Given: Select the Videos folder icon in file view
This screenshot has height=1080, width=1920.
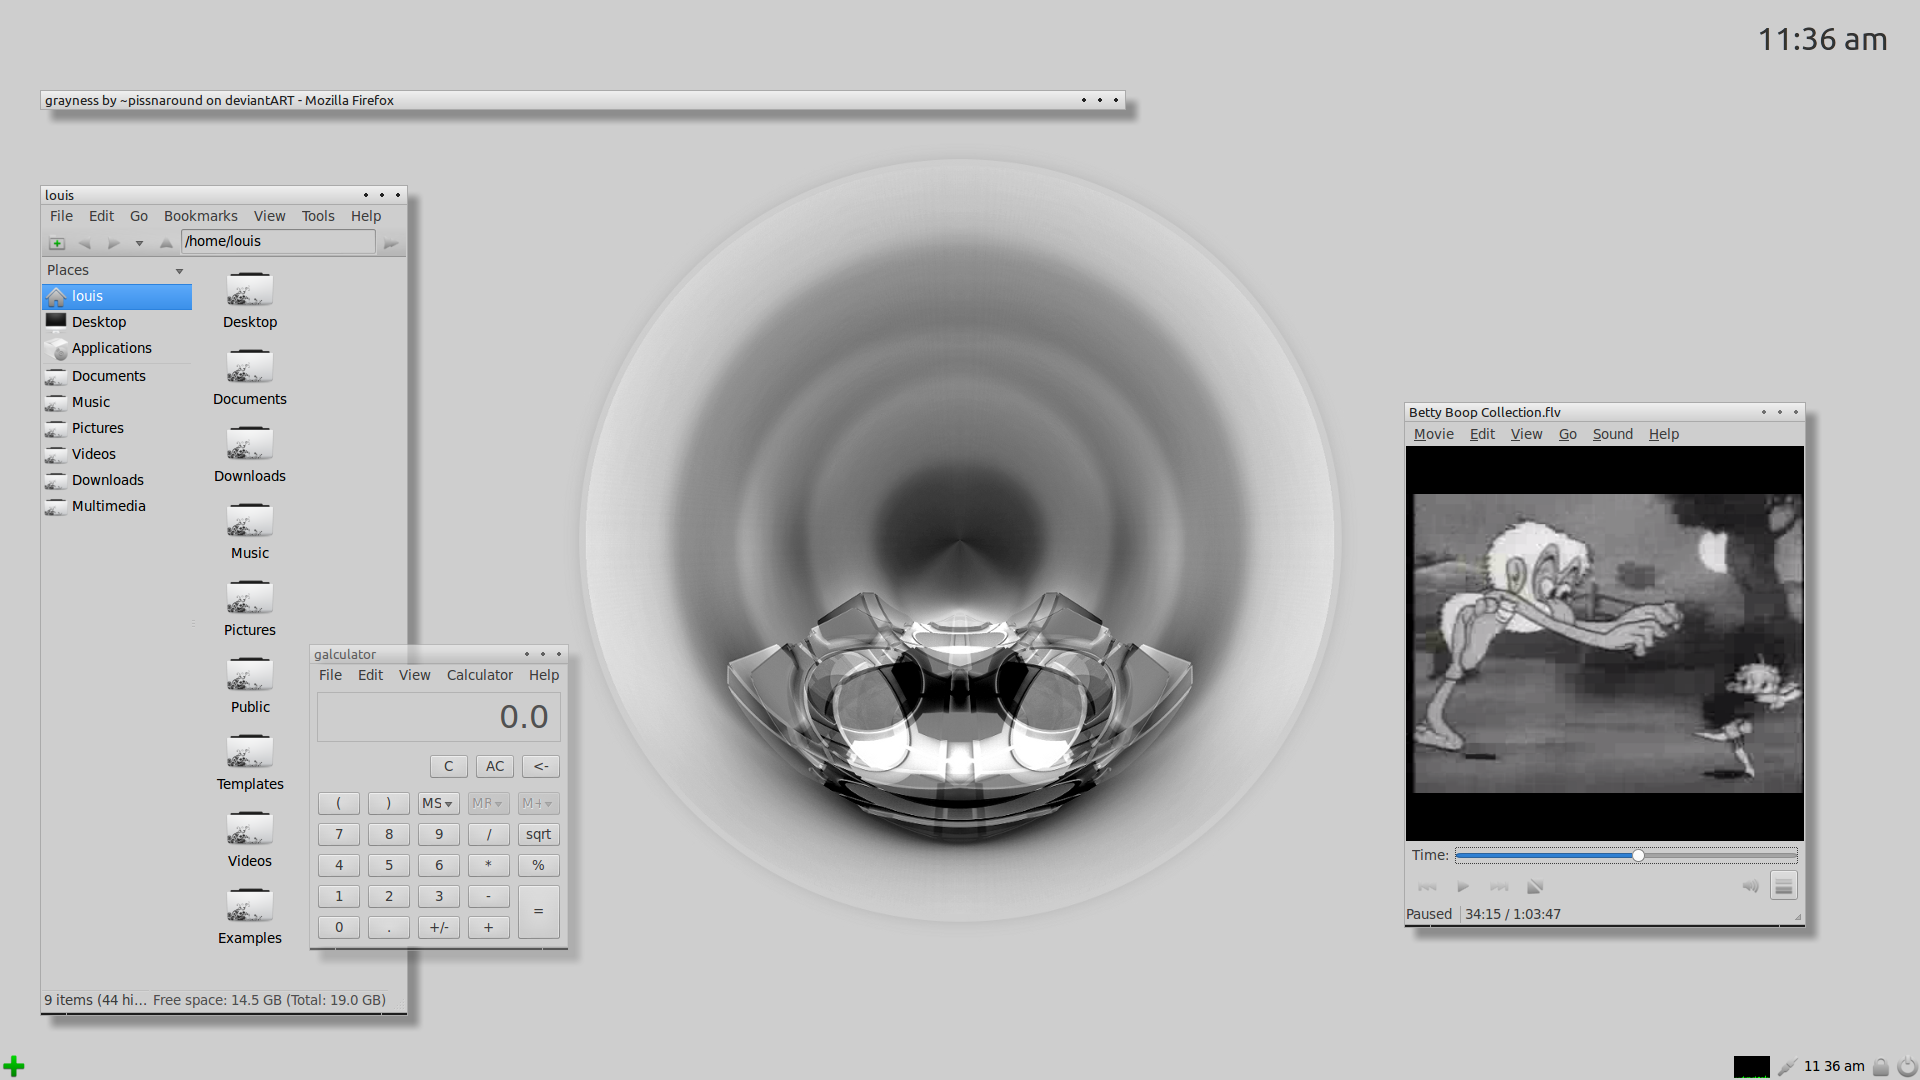Looking at the screenshot, I should [x=250, y=829].
